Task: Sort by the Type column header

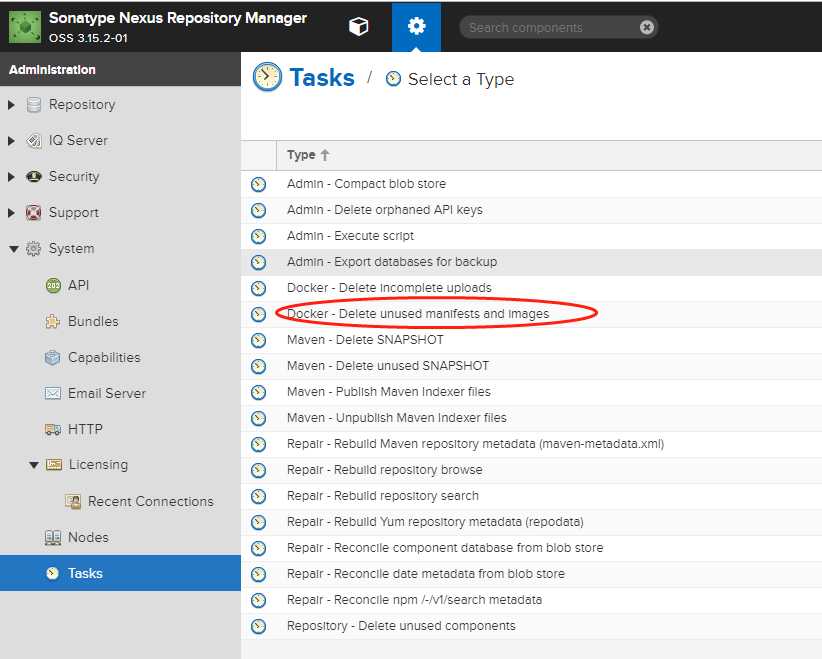Action: [301, 155]
